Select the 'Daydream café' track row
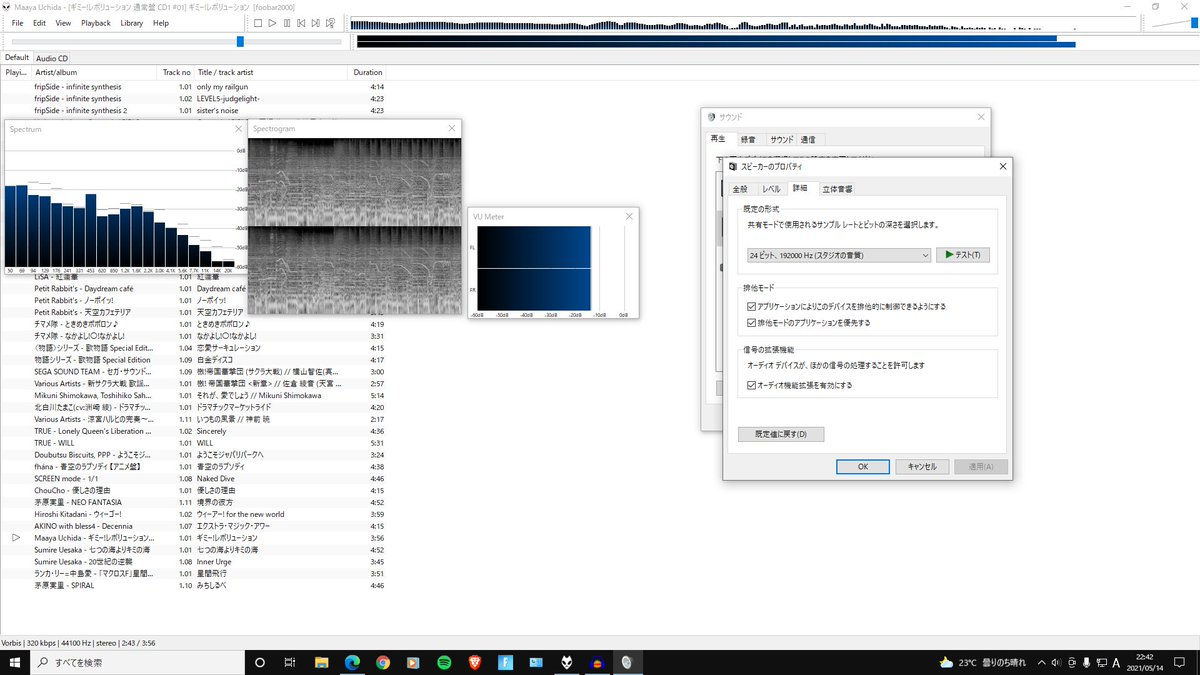Screen dimensions: 1200x675 click(194, 288)
